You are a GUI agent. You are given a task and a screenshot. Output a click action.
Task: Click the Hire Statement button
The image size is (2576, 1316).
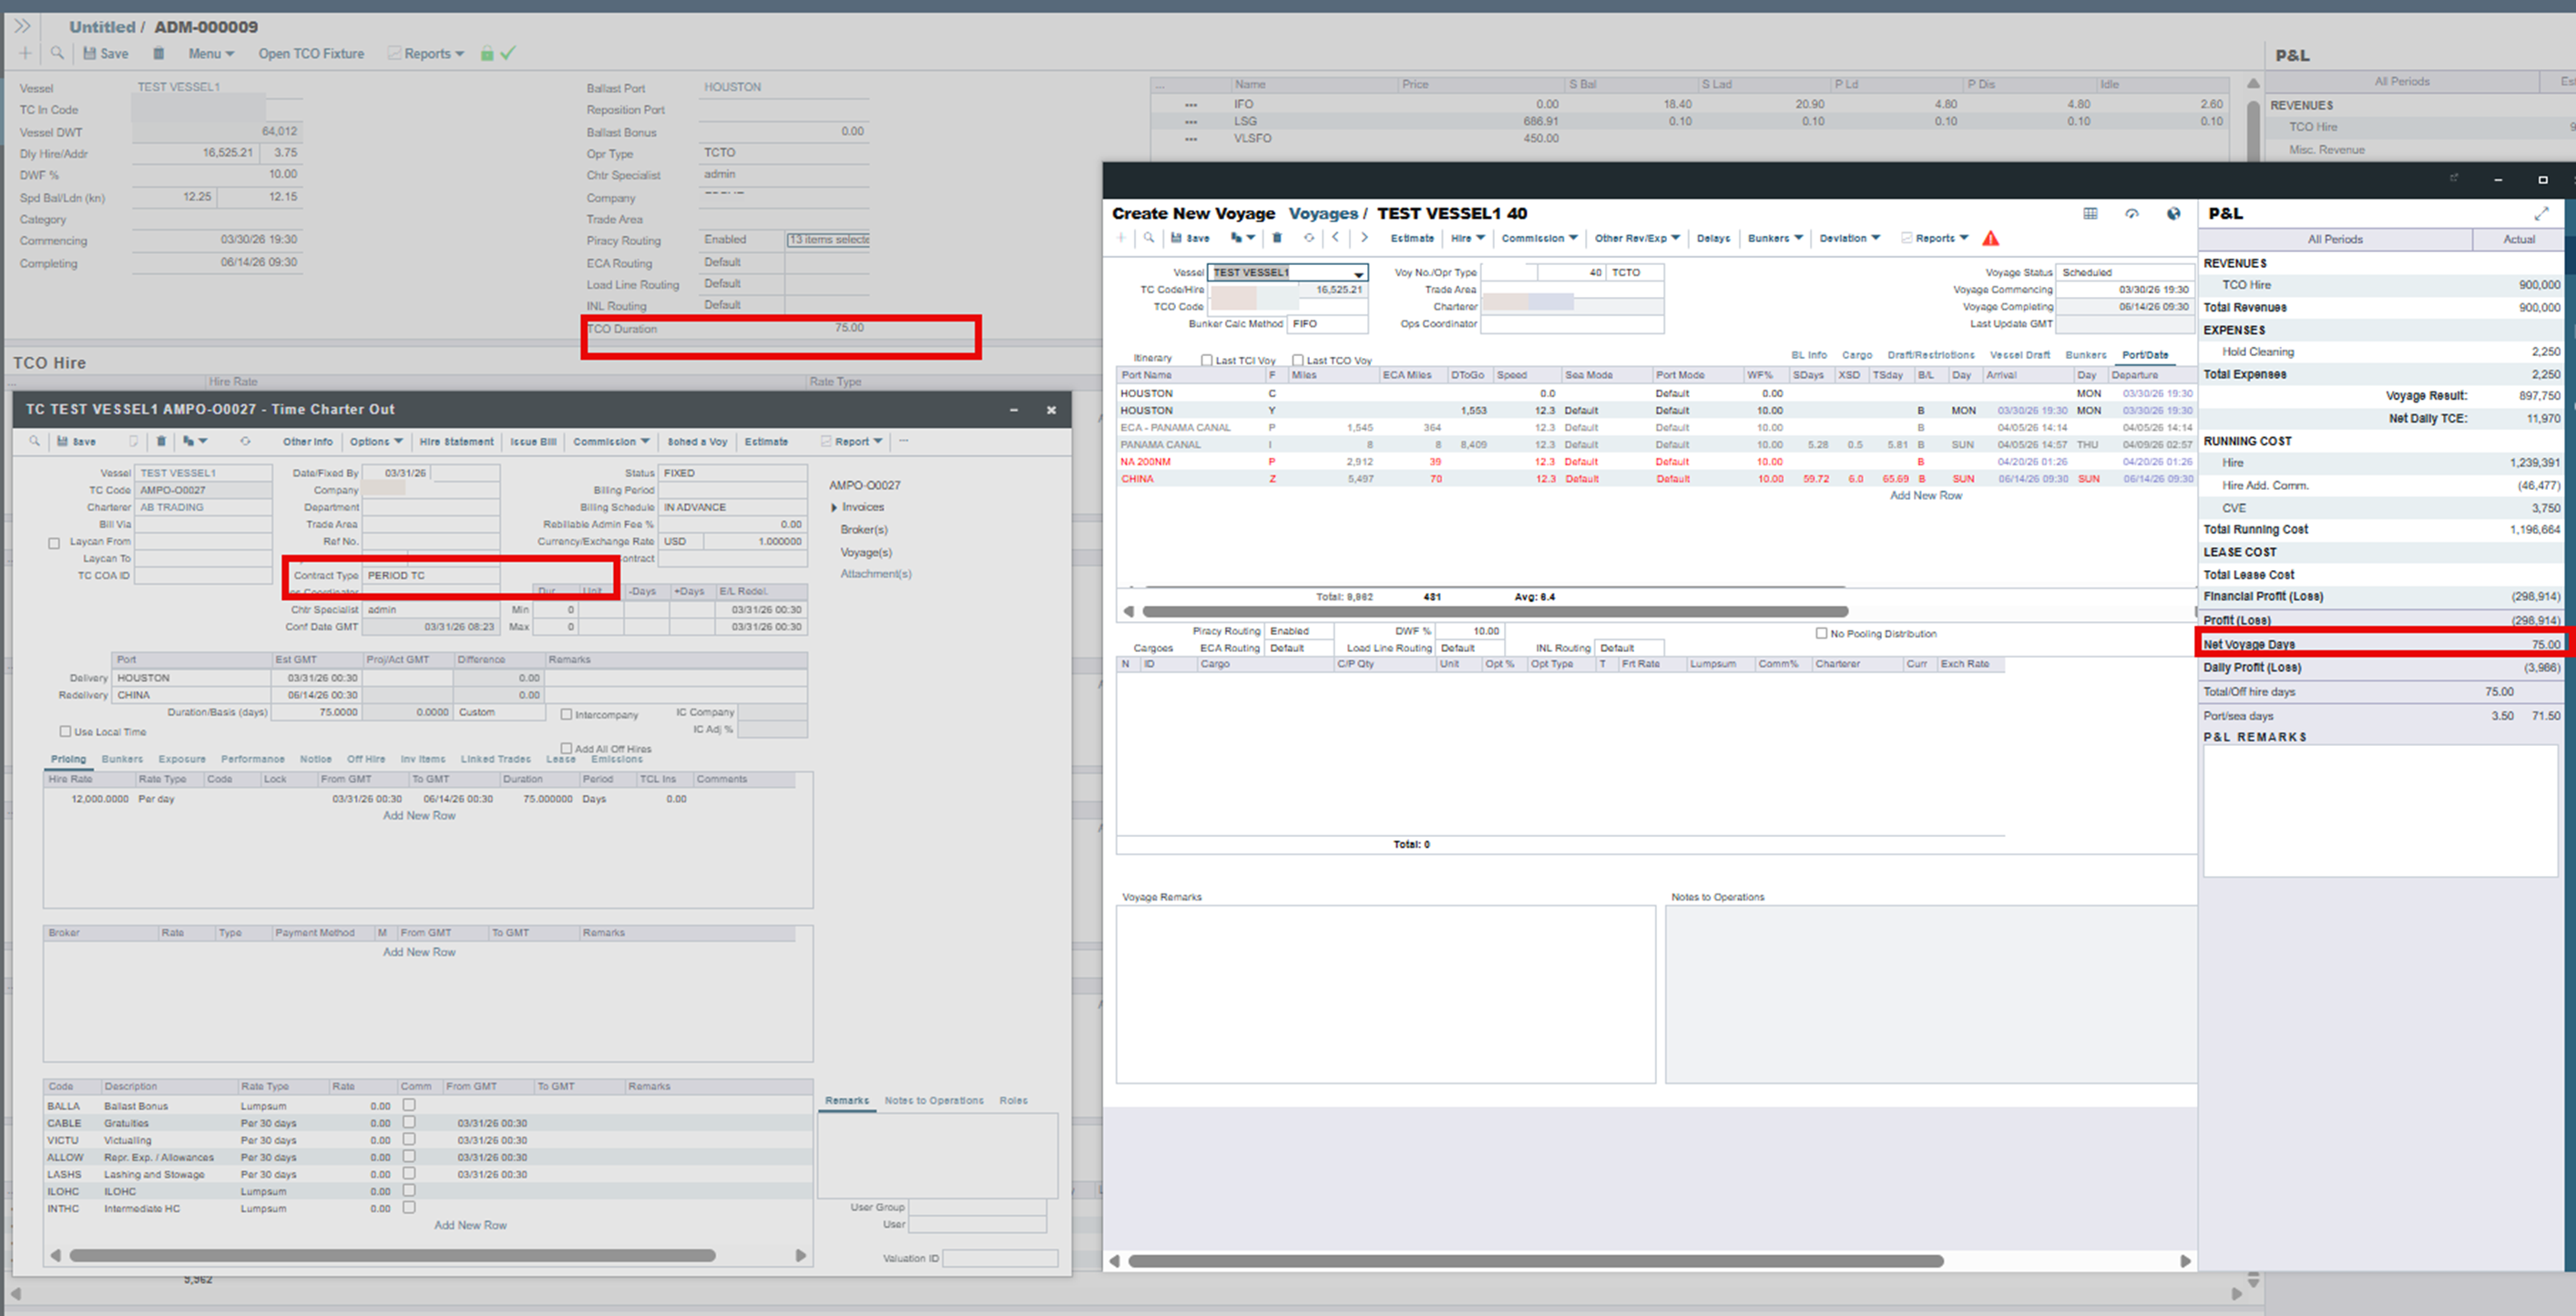point(456,441)
